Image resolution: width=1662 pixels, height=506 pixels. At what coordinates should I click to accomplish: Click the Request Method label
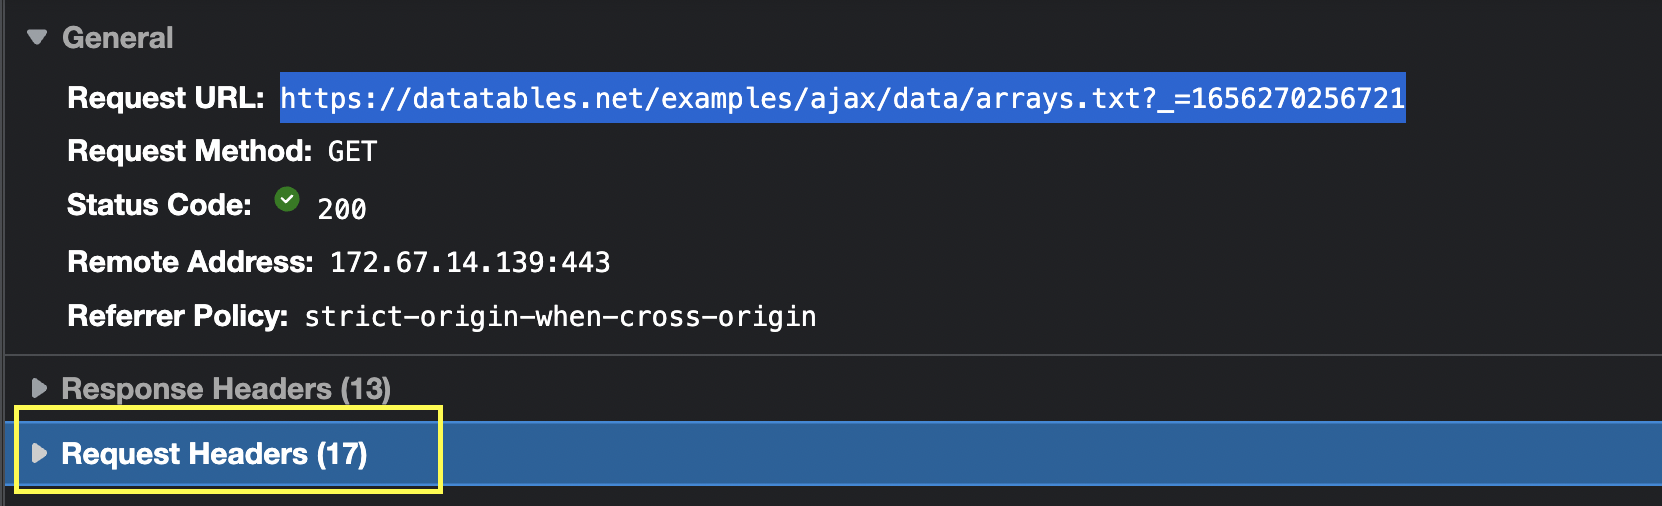[190, 151]
